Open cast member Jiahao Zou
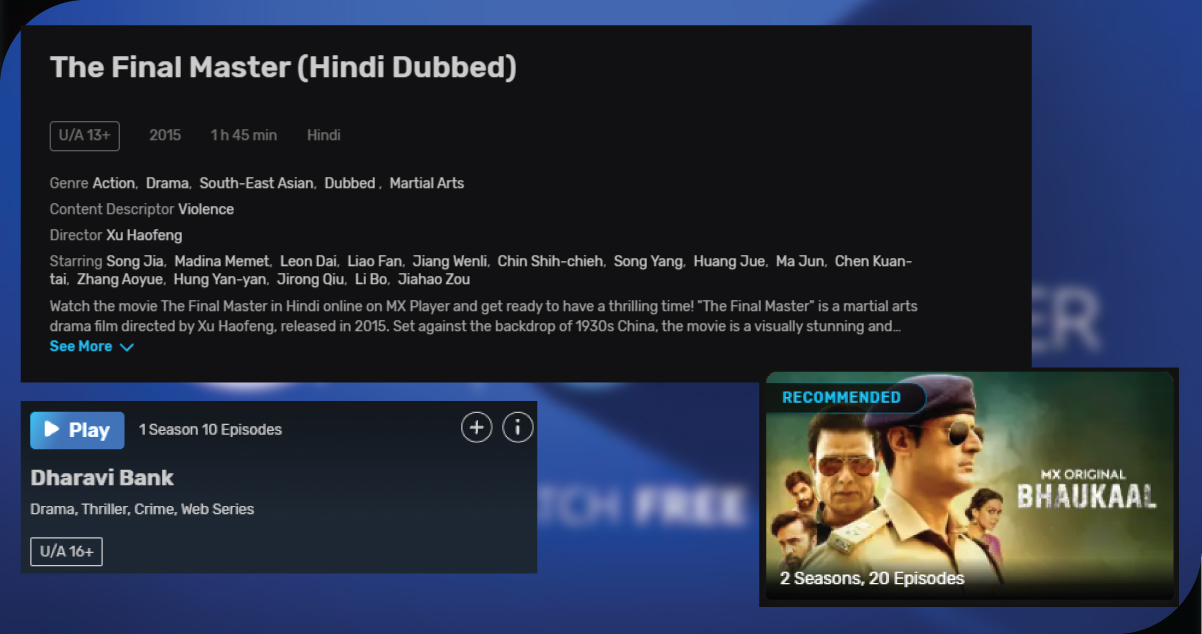This screenshot has width=1202, height=634. pyautogui.click(x=434, y=279)
